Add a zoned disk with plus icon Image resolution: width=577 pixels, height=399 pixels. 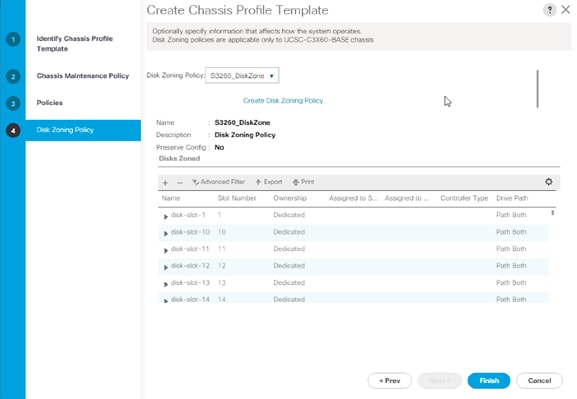tap(165, 183)
